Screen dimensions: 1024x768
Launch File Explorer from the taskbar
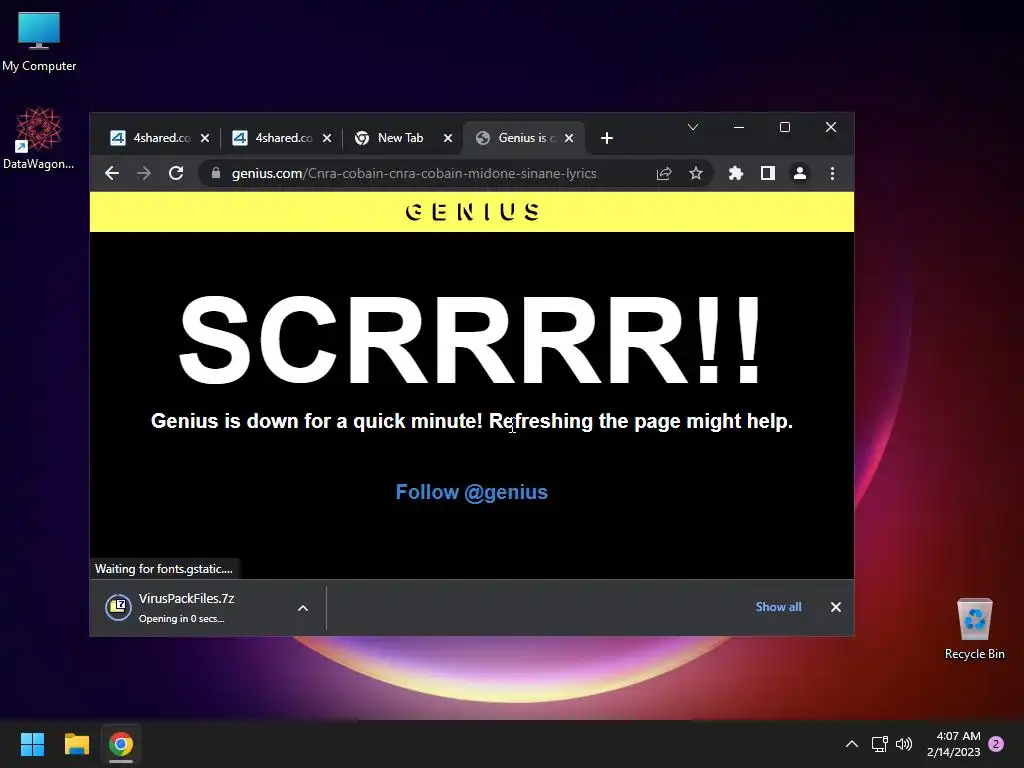tap(76, 744)
